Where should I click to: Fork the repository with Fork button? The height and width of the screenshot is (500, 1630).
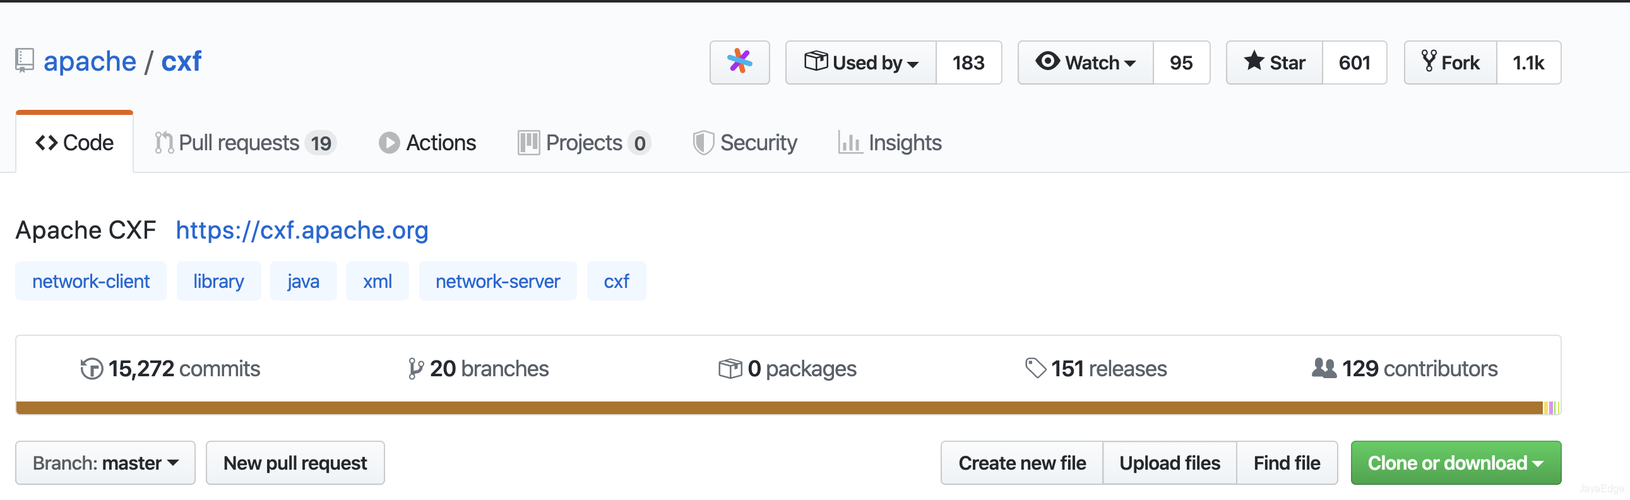[1451, 62]
